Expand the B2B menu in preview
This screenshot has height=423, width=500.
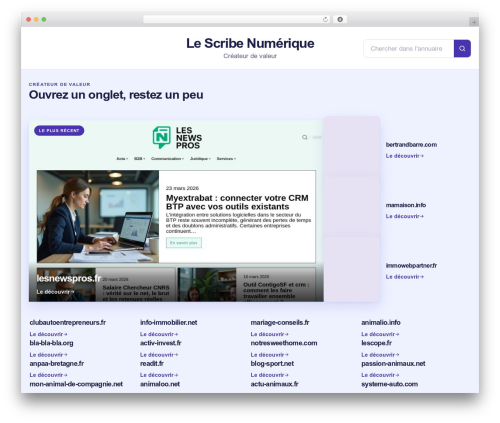click(x=139, y=159)
